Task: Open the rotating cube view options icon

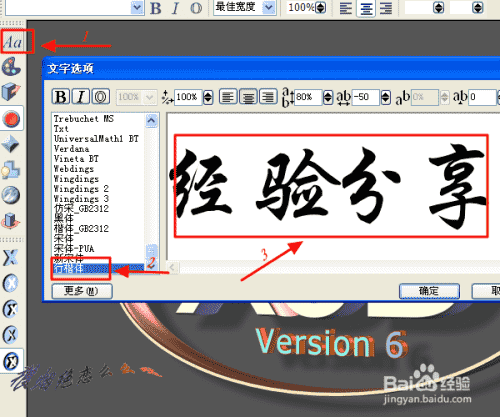Action: point(11,221)
